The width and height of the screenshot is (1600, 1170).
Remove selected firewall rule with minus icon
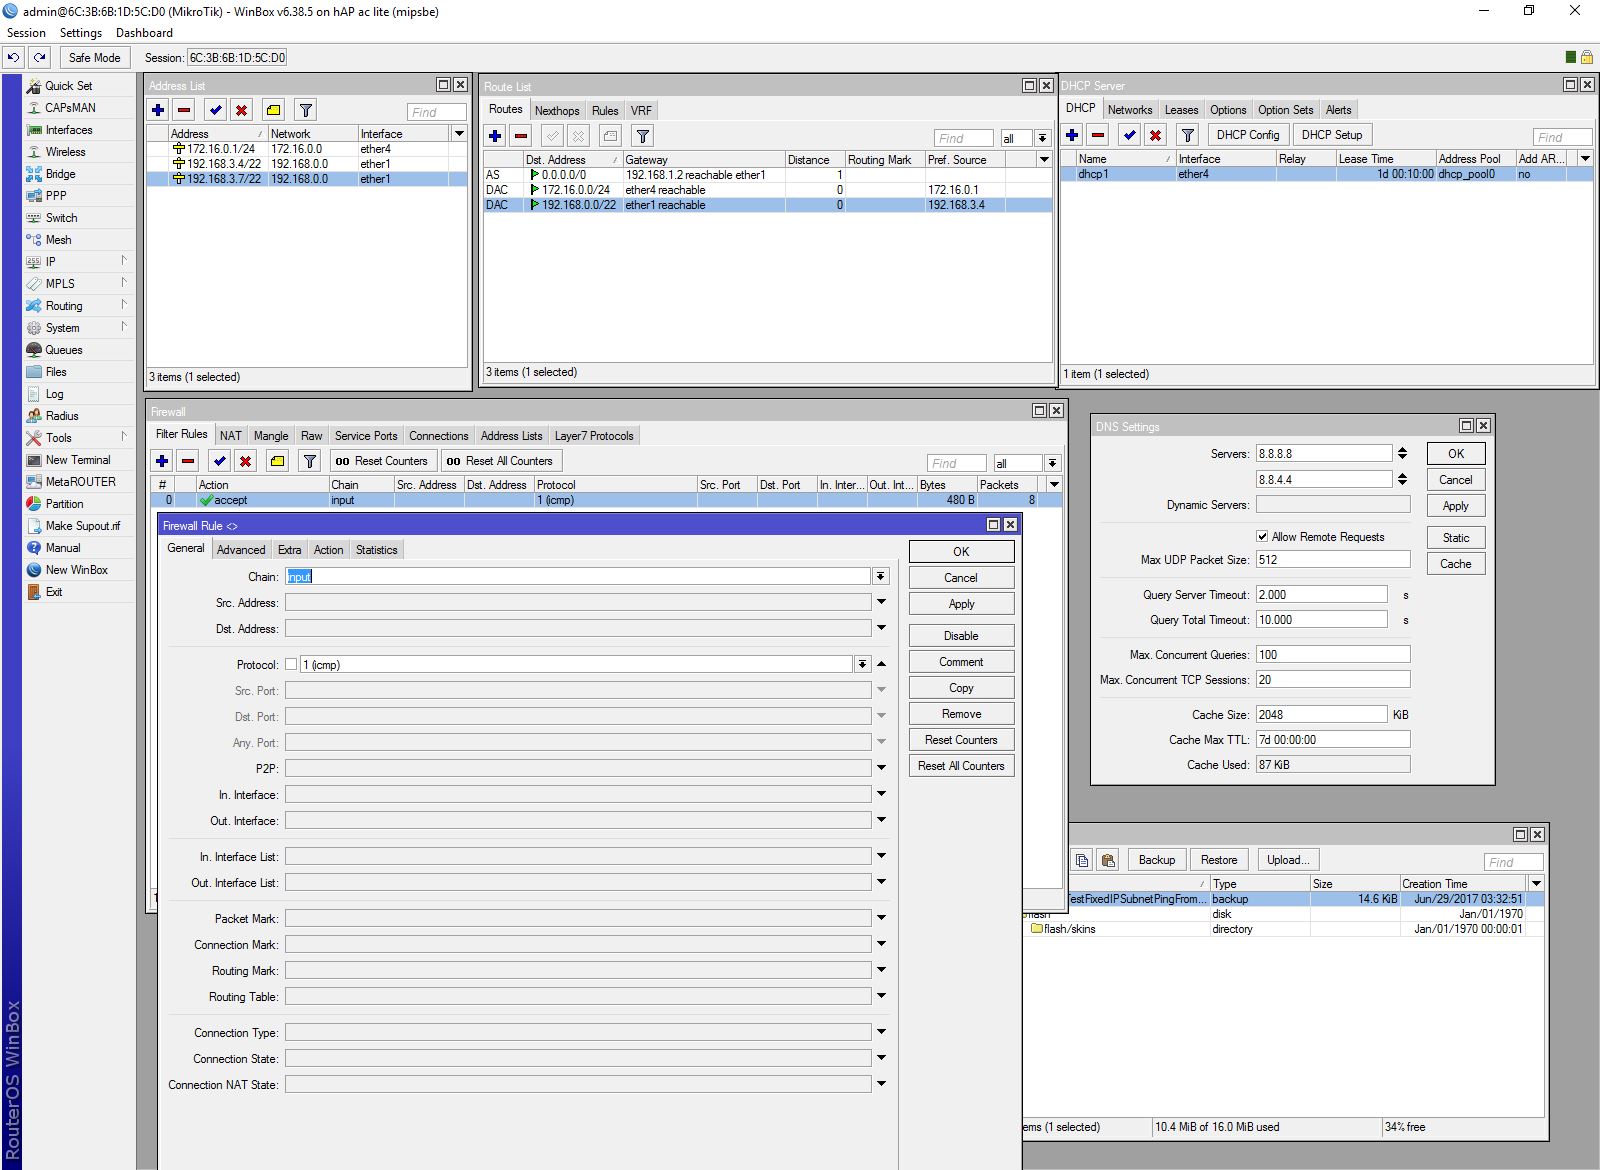click(188, 461)
